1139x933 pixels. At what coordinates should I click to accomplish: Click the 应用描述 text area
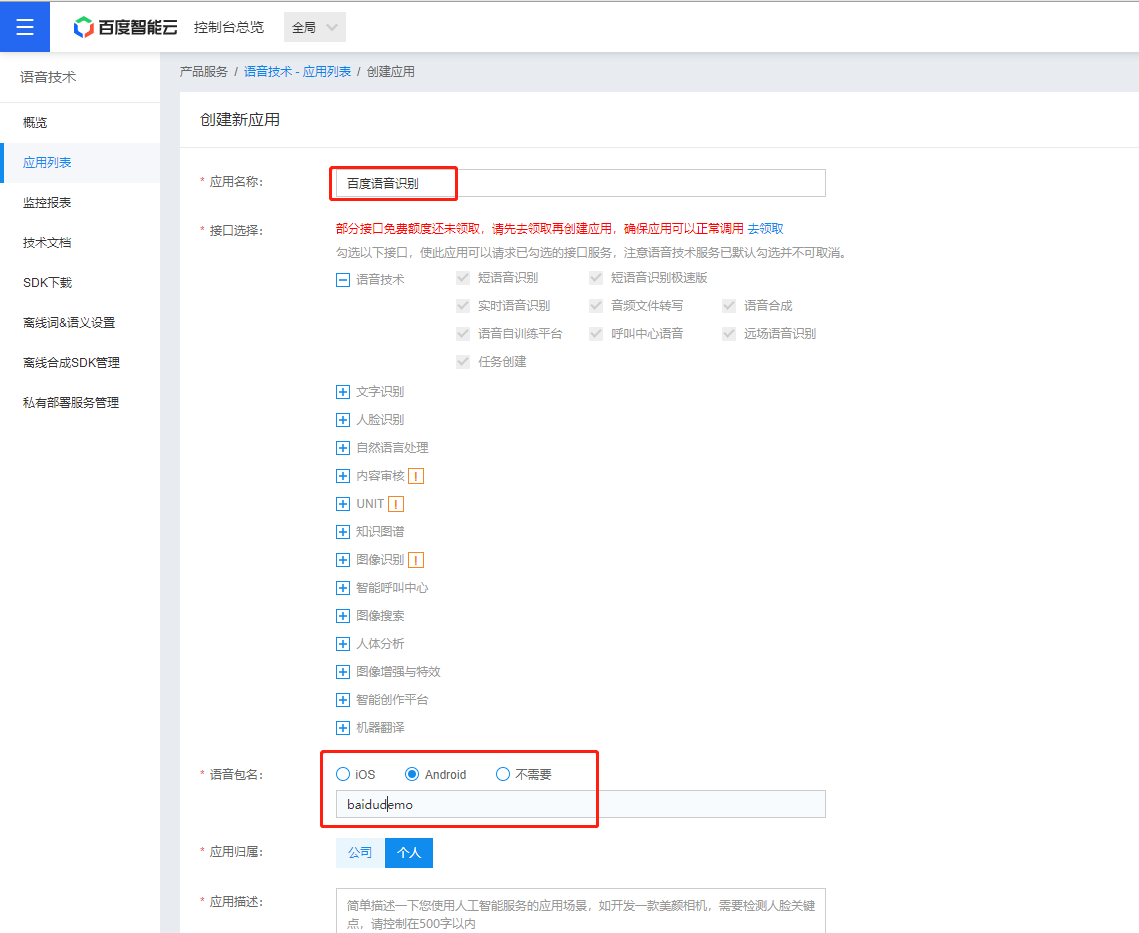580,910
